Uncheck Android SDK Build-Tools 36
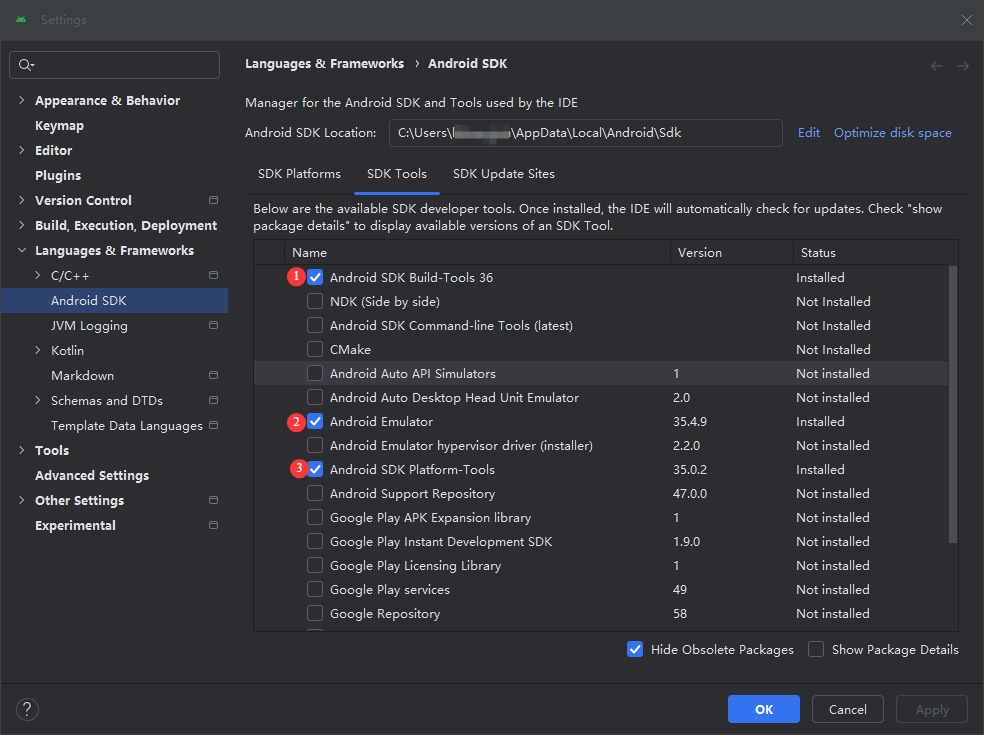Viewport: 984px width, 735px height. 315,277
